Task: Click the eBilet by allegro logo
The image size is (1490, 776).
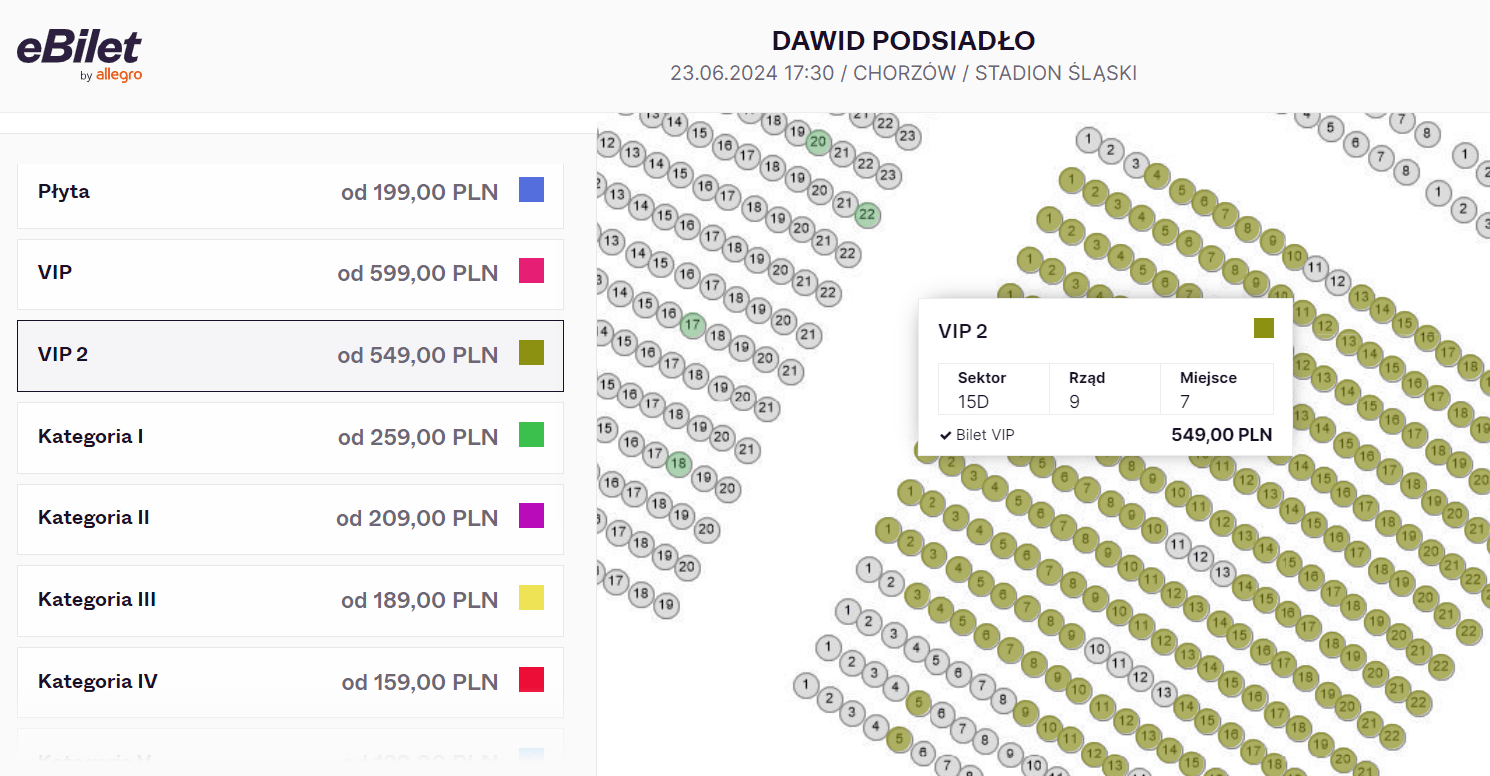Action: pyautogui.click(x=79, y=55)
